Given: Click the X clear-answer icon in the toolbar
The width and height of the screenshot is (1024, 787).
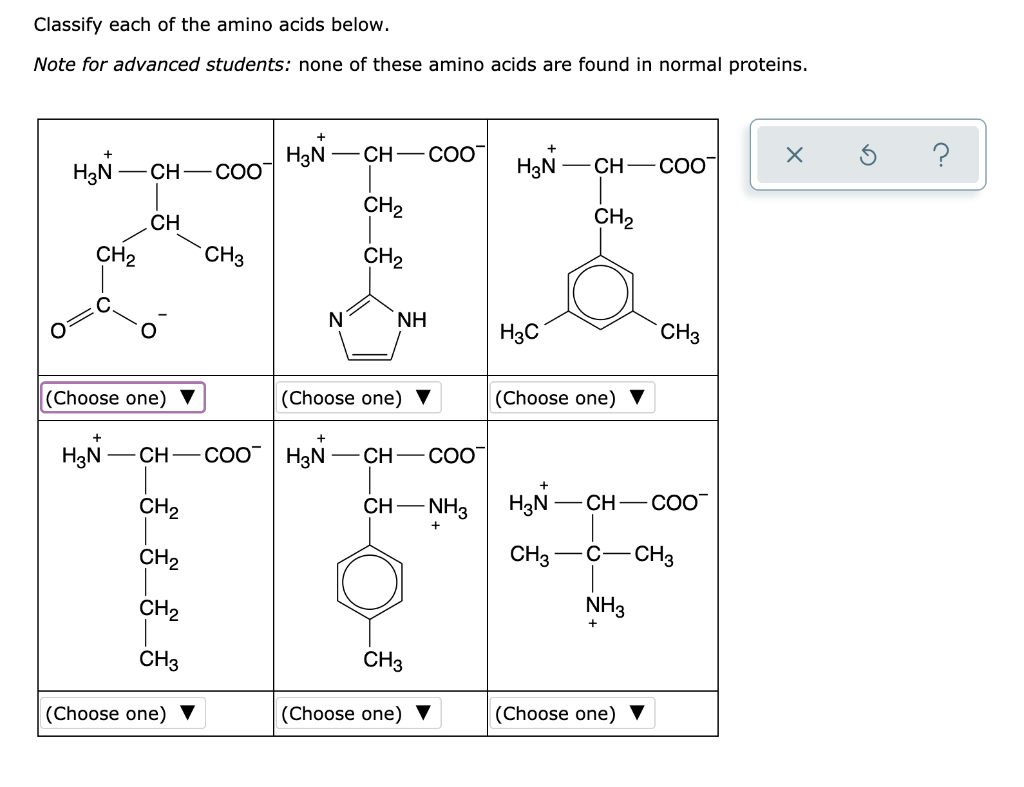Looking at the screenshot, I should 793,154.
